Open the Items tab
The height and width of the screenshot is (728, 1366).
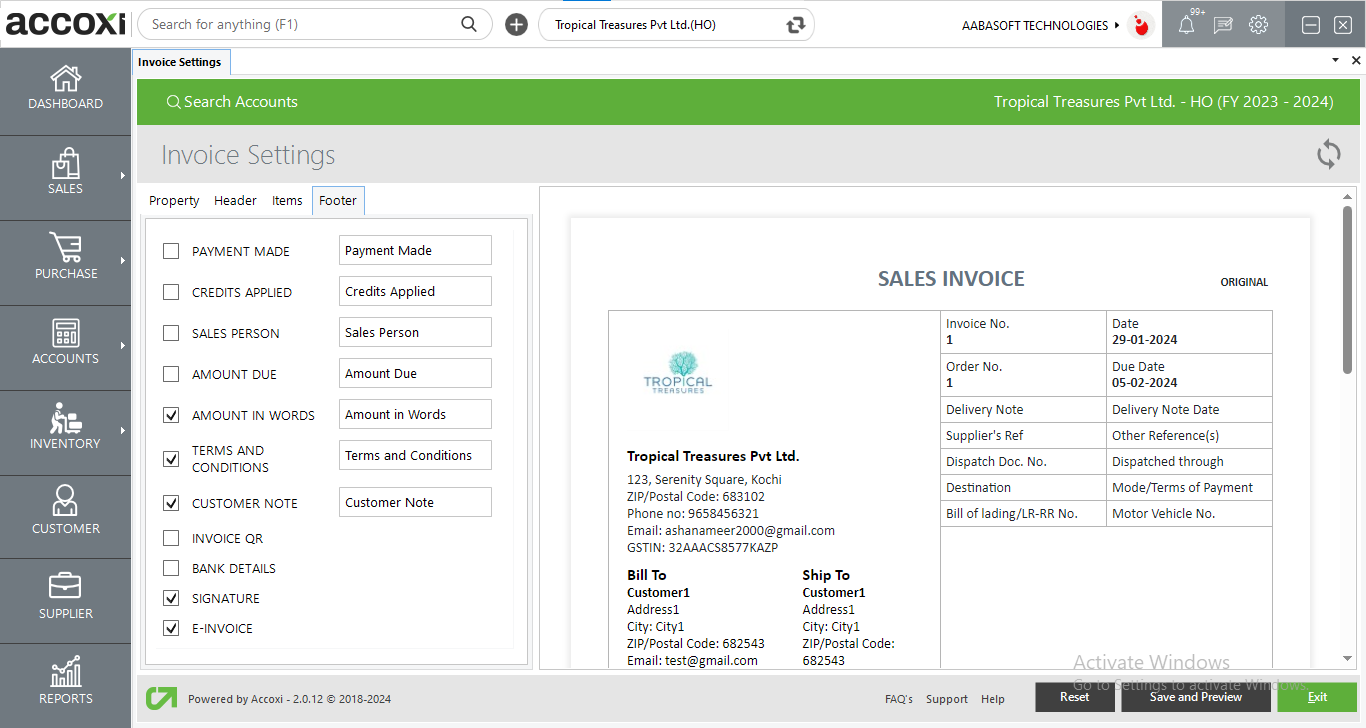coord(287,201)
